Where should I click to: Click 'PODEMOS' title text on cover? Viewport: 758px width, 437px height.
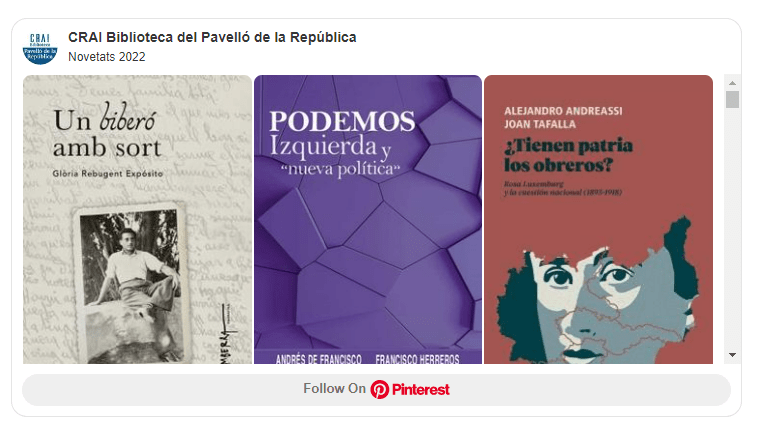[342, 121]
